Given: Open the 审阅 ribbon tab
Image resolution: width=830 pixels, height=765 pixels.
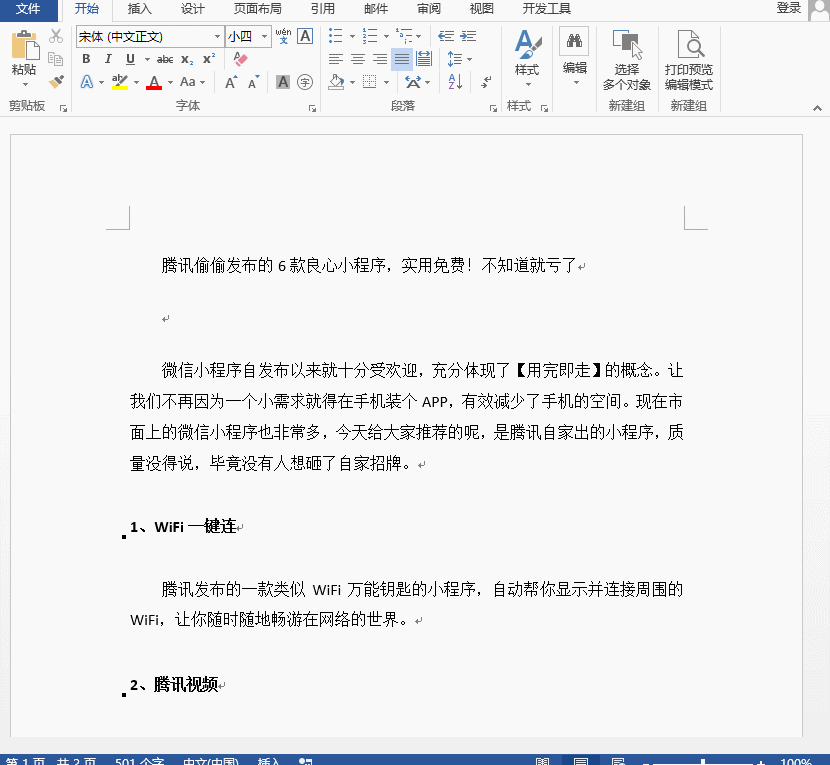Looking at the screenshot, I should (429, 10).
